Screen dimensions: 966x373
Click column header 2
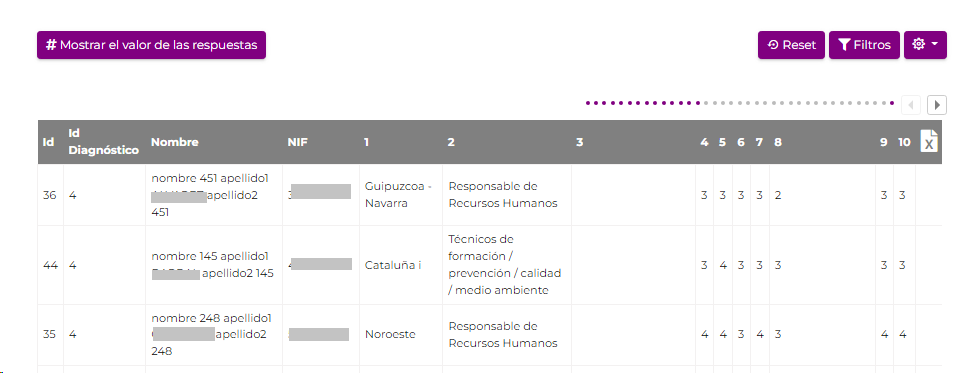pyautogui.click(x=451, y=142)
